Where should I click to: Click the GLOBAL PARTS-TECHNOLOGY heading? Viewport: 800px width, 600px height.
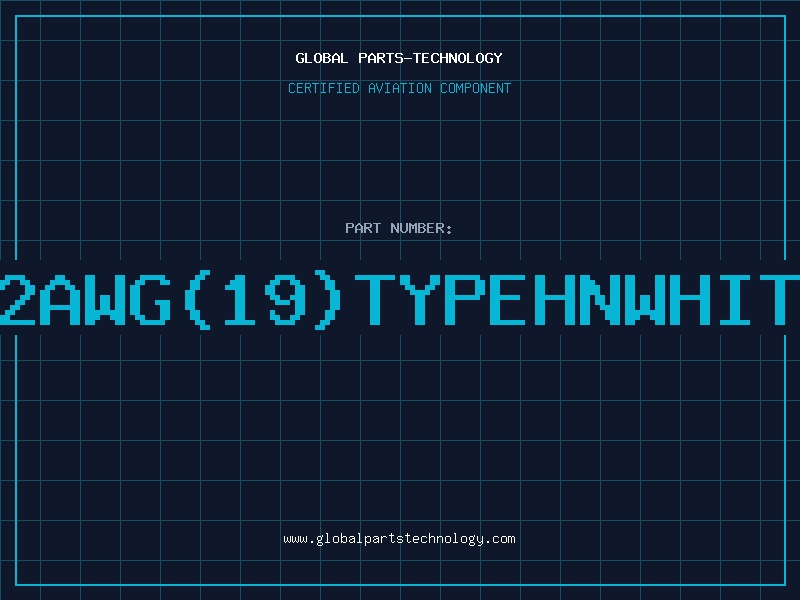pyautogui.click(x=399, y=58)
